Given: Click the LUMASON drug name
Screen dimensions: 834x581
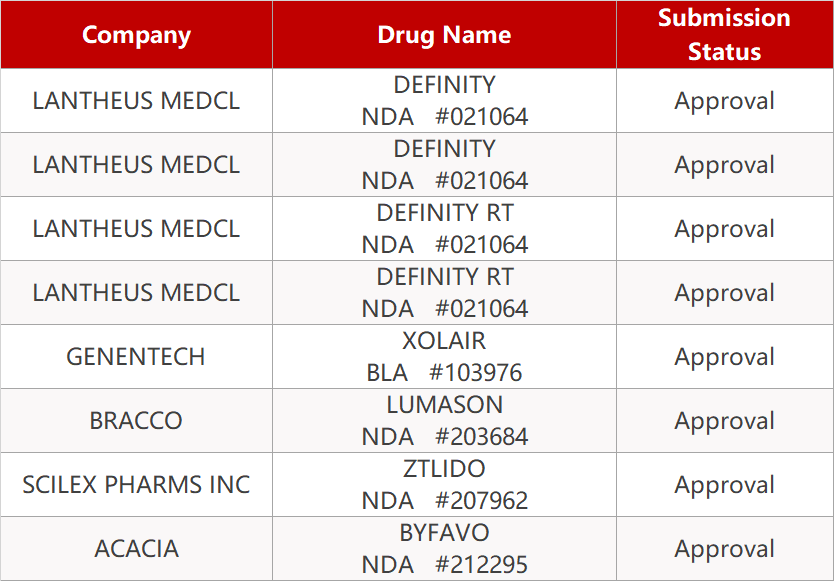Looking at the screenshot, I should (444, 405).
